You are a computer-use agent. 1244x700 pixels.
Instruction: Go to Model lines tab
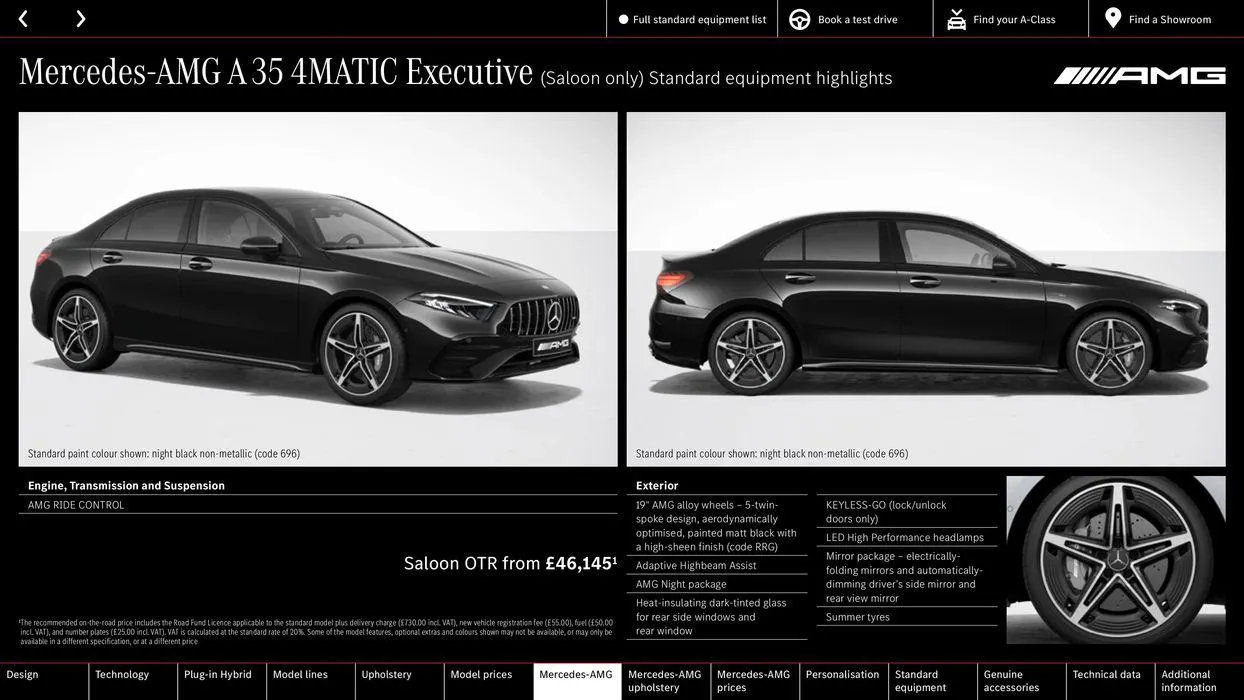(x=300, y=675)
